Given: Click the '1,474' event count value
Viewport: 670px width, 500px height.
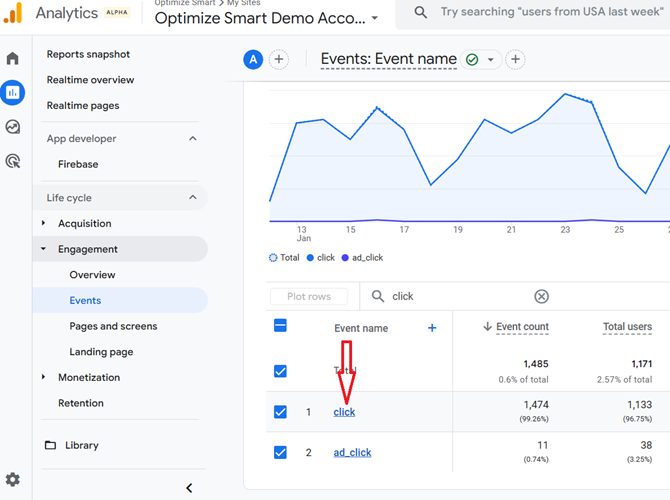Looking at the screenshot, I should coord(536,405).
